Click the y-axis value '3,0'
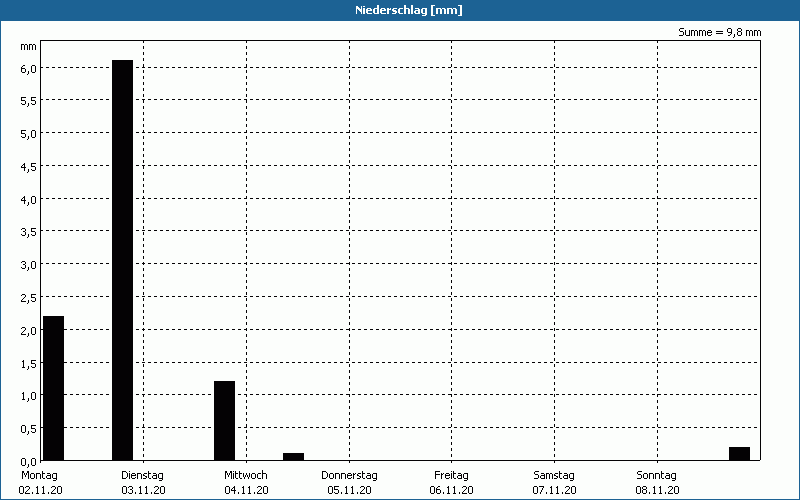Image resolution: width=800 pixels, height=500 pixels. coord(29,266)
